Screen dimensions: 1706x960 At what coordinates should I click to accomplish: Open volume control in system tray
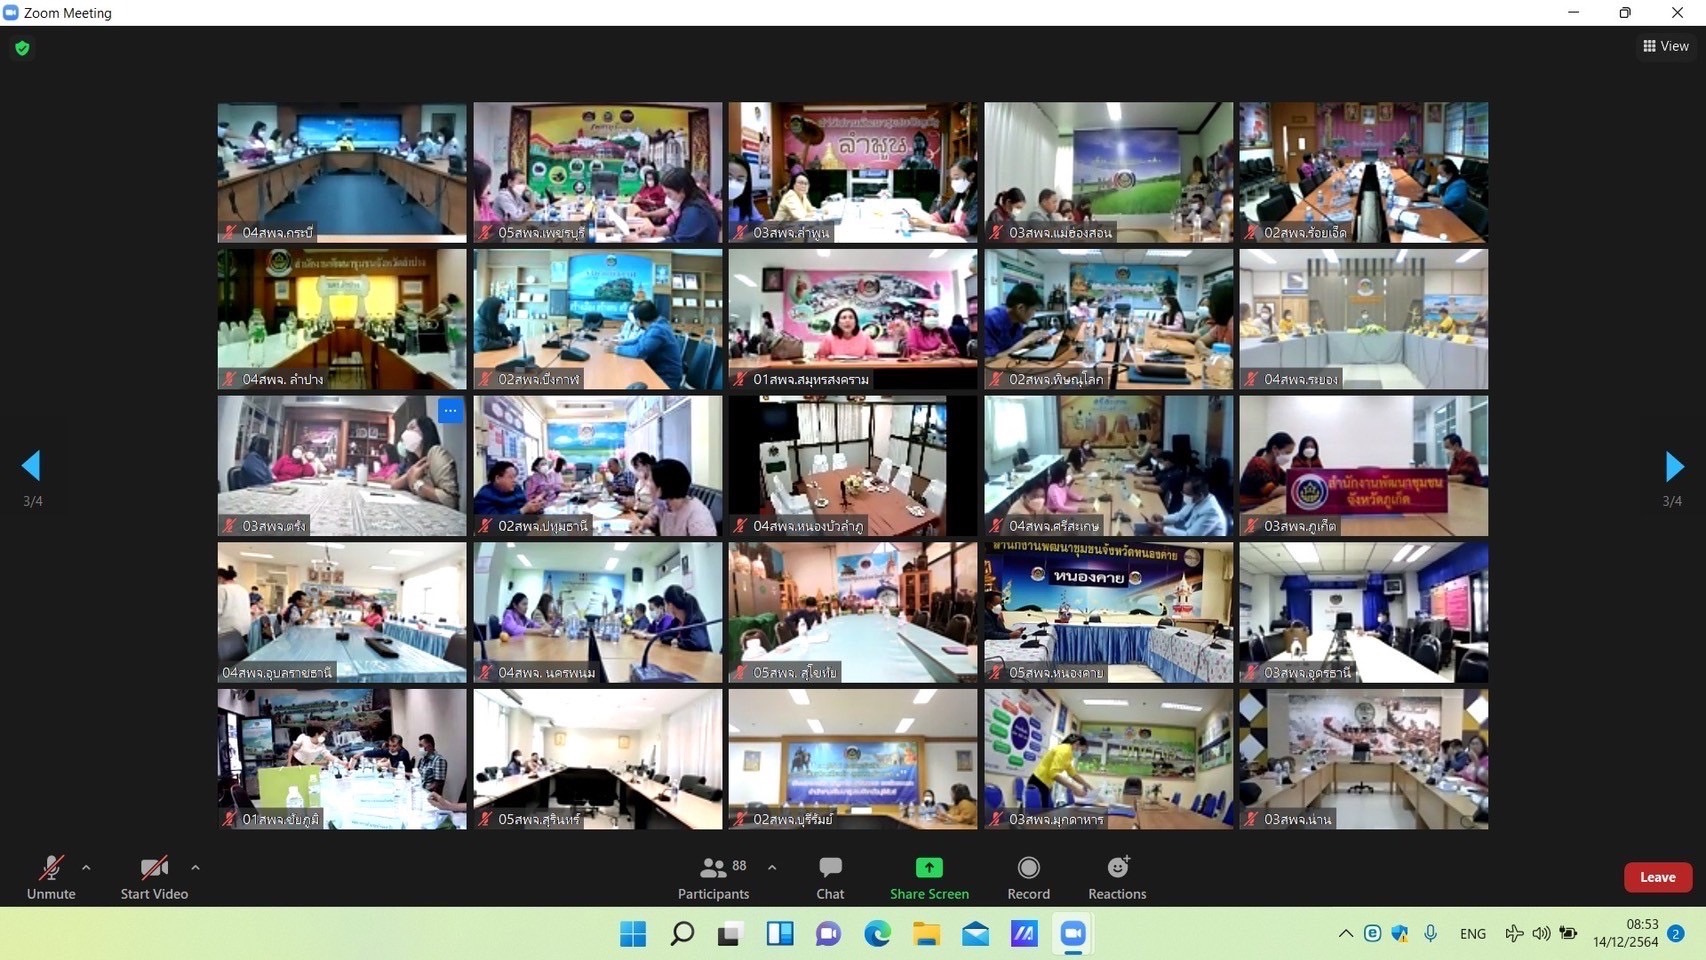[x=1541, y=934]
